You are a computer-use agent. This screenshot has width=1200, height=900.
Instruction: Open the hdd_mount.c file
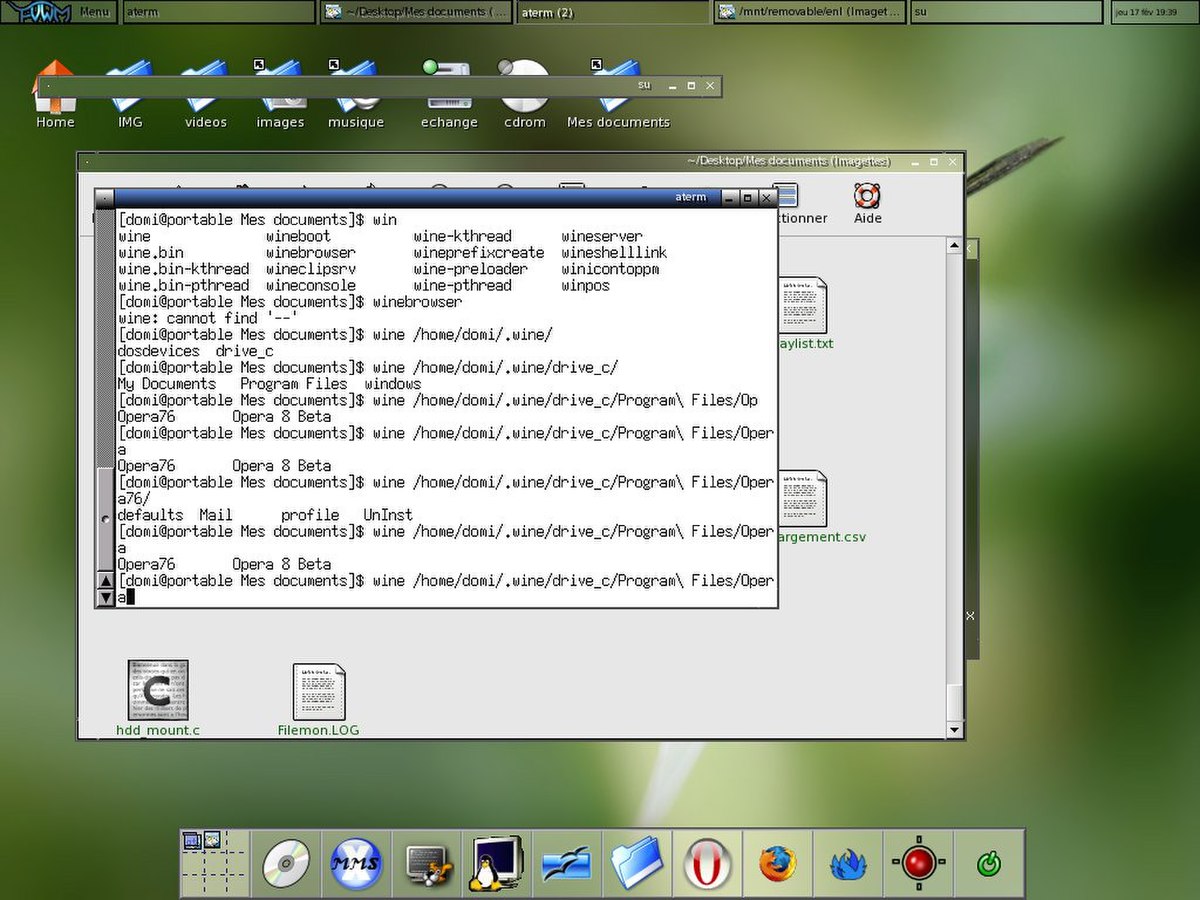158,698
